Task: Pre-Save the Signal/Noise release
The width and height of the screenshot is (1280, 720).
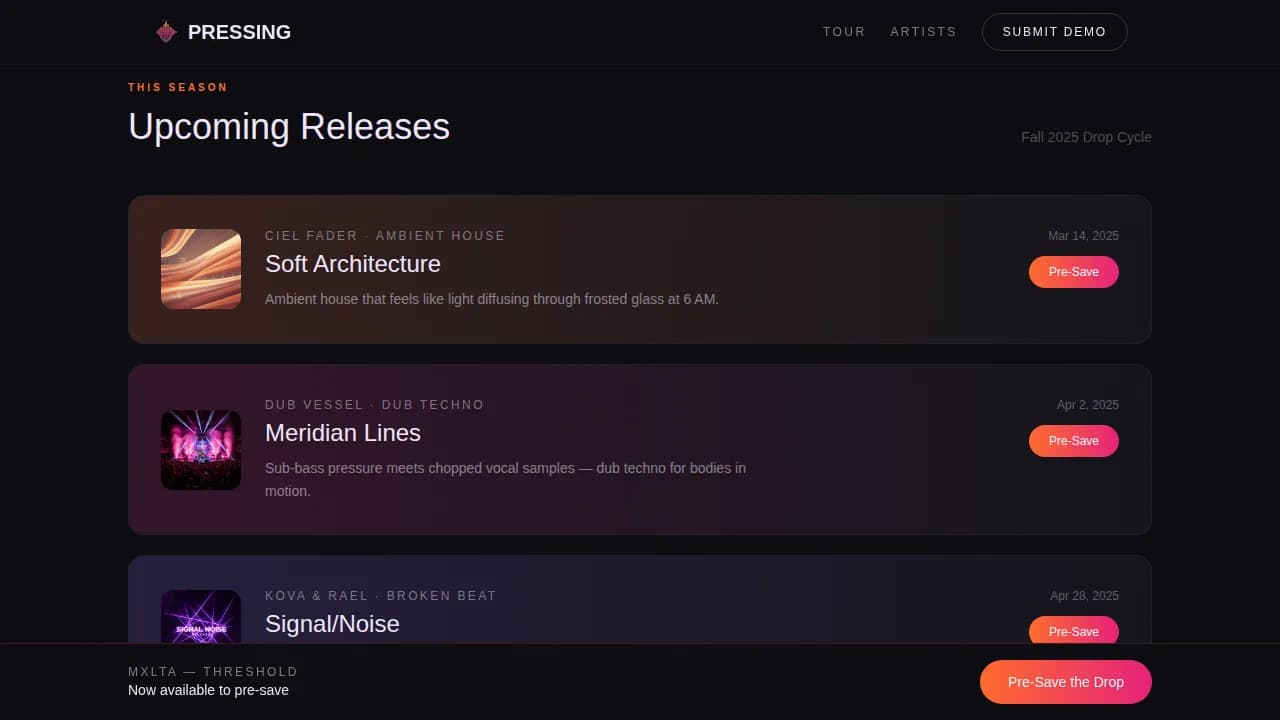Action: coord(1073,631)
